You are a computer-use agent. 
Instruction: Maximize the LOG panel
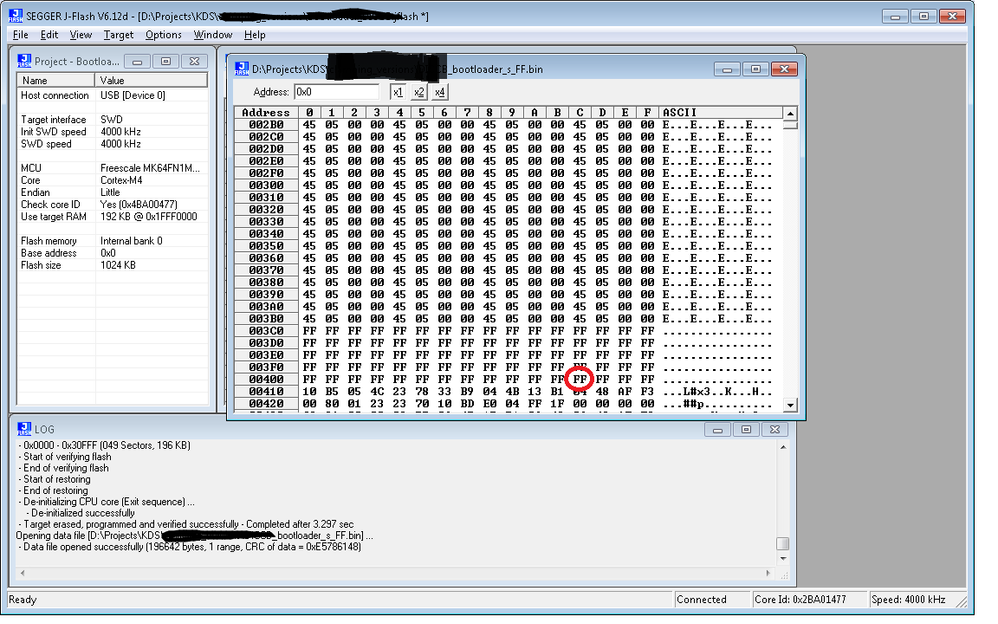click(746, 430)
